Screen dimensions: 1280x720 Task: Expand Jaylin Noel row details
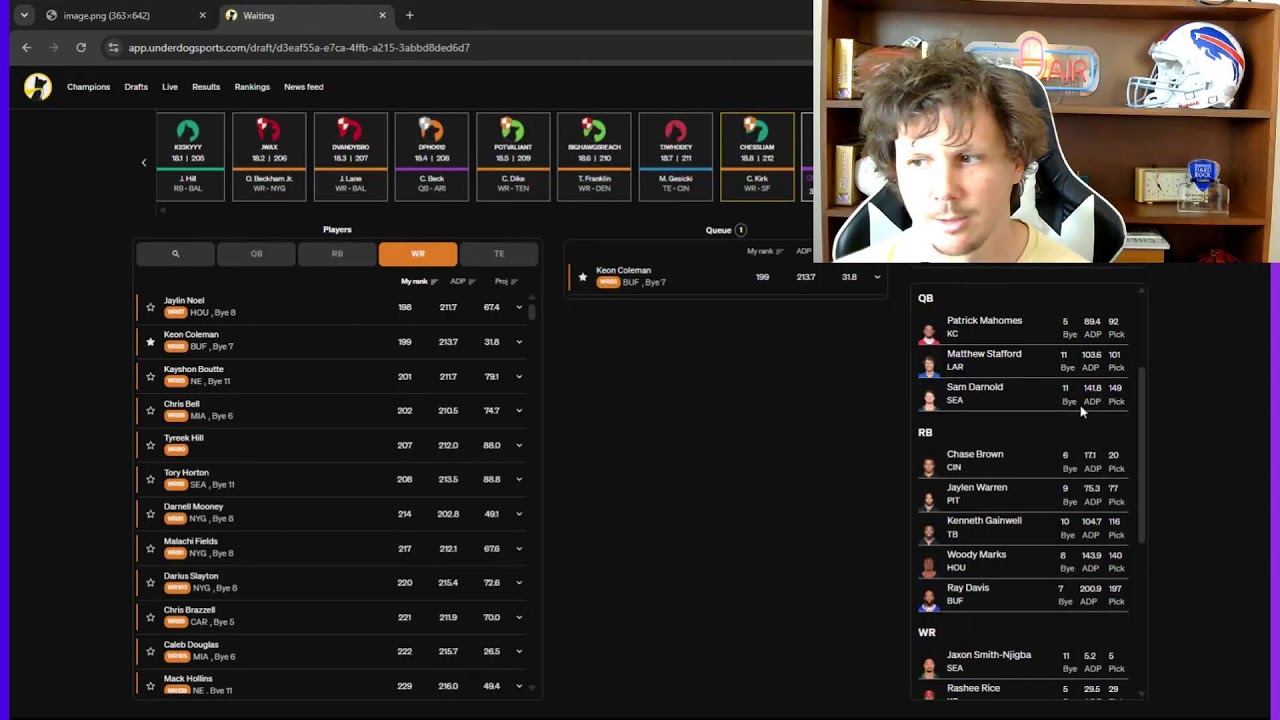coord(519,308)
